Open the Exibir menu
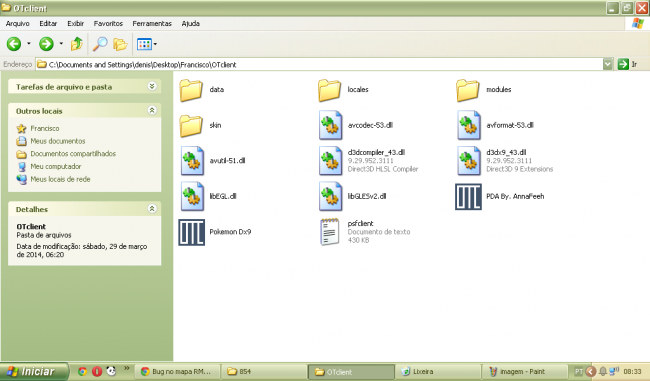The image size is (650, 381). [x=75, y=24]
